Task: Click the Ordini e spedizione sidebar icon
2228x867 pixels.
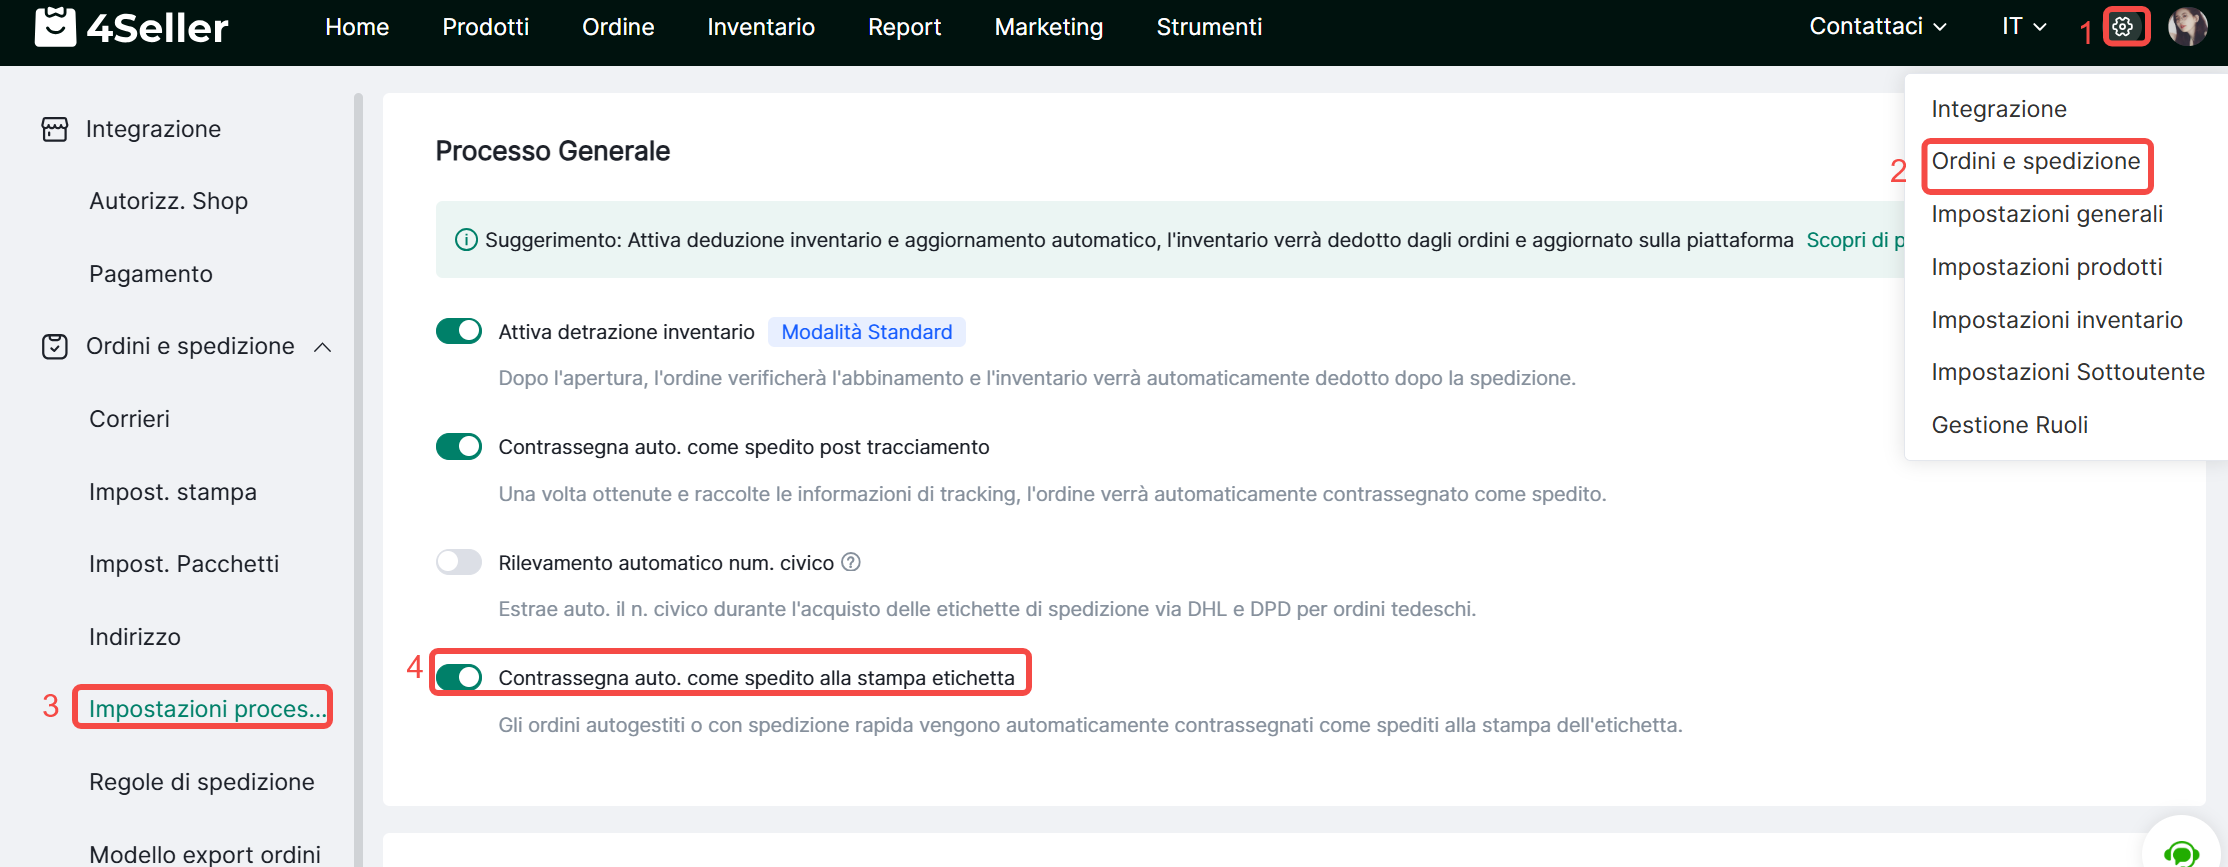Action: [x=55, y=346]
